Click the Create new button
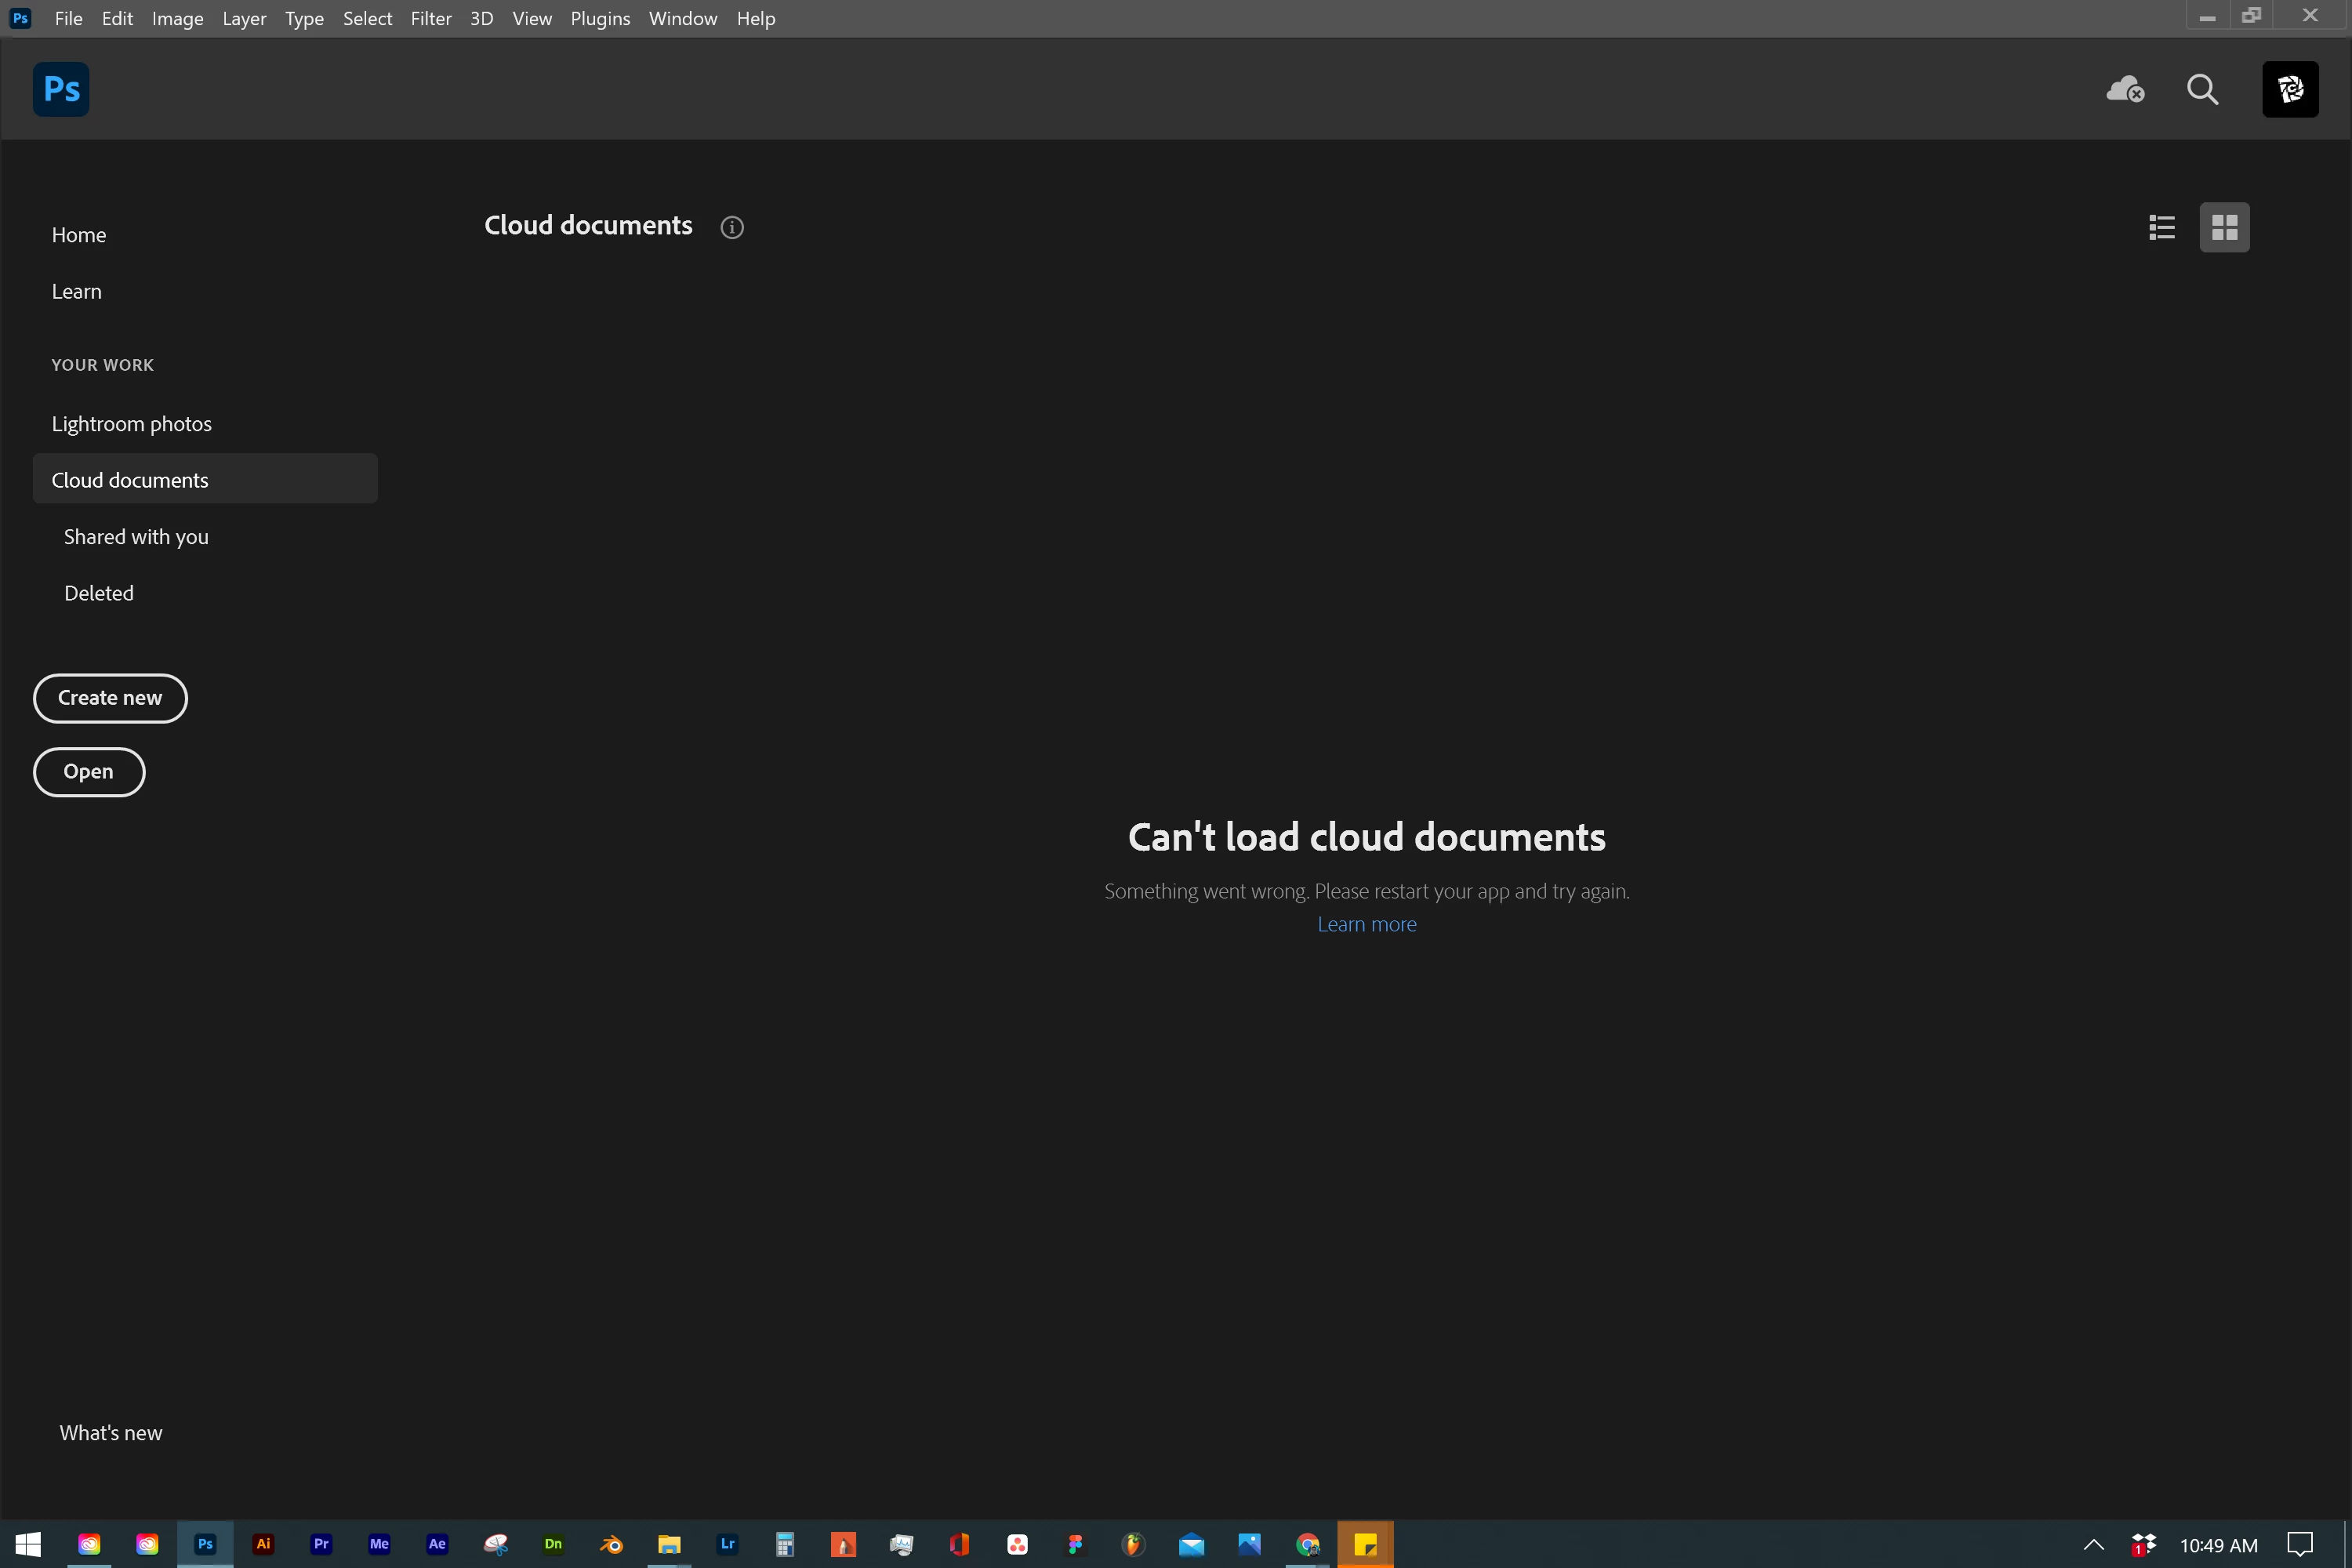 coord(110,698)
